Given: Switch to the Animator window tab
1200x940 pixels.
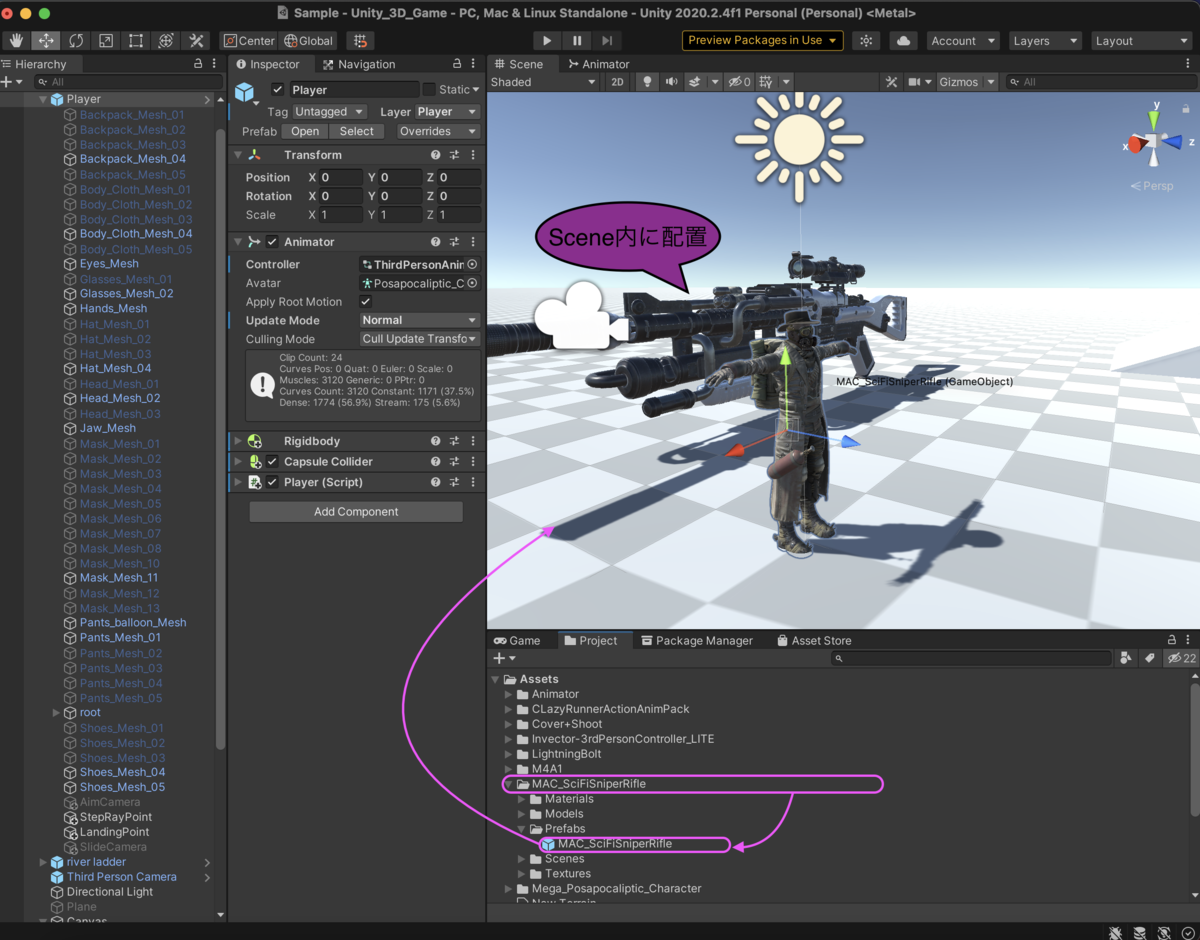Looking at the screenshot, I should click(x=598, y=64).
